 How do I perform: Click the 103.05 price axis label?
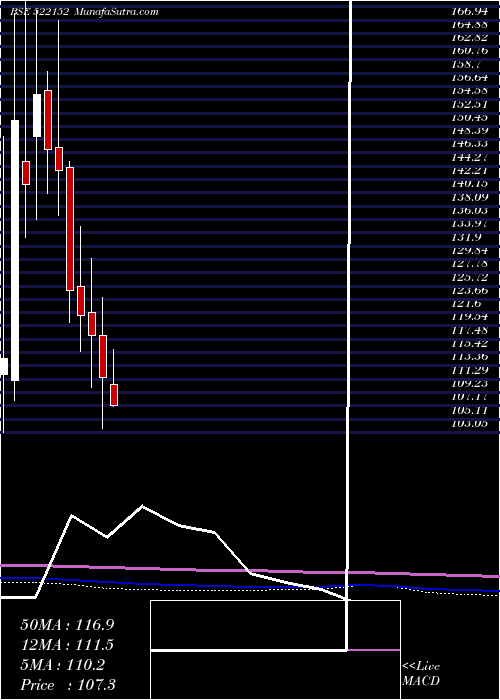tap(469, 424)
